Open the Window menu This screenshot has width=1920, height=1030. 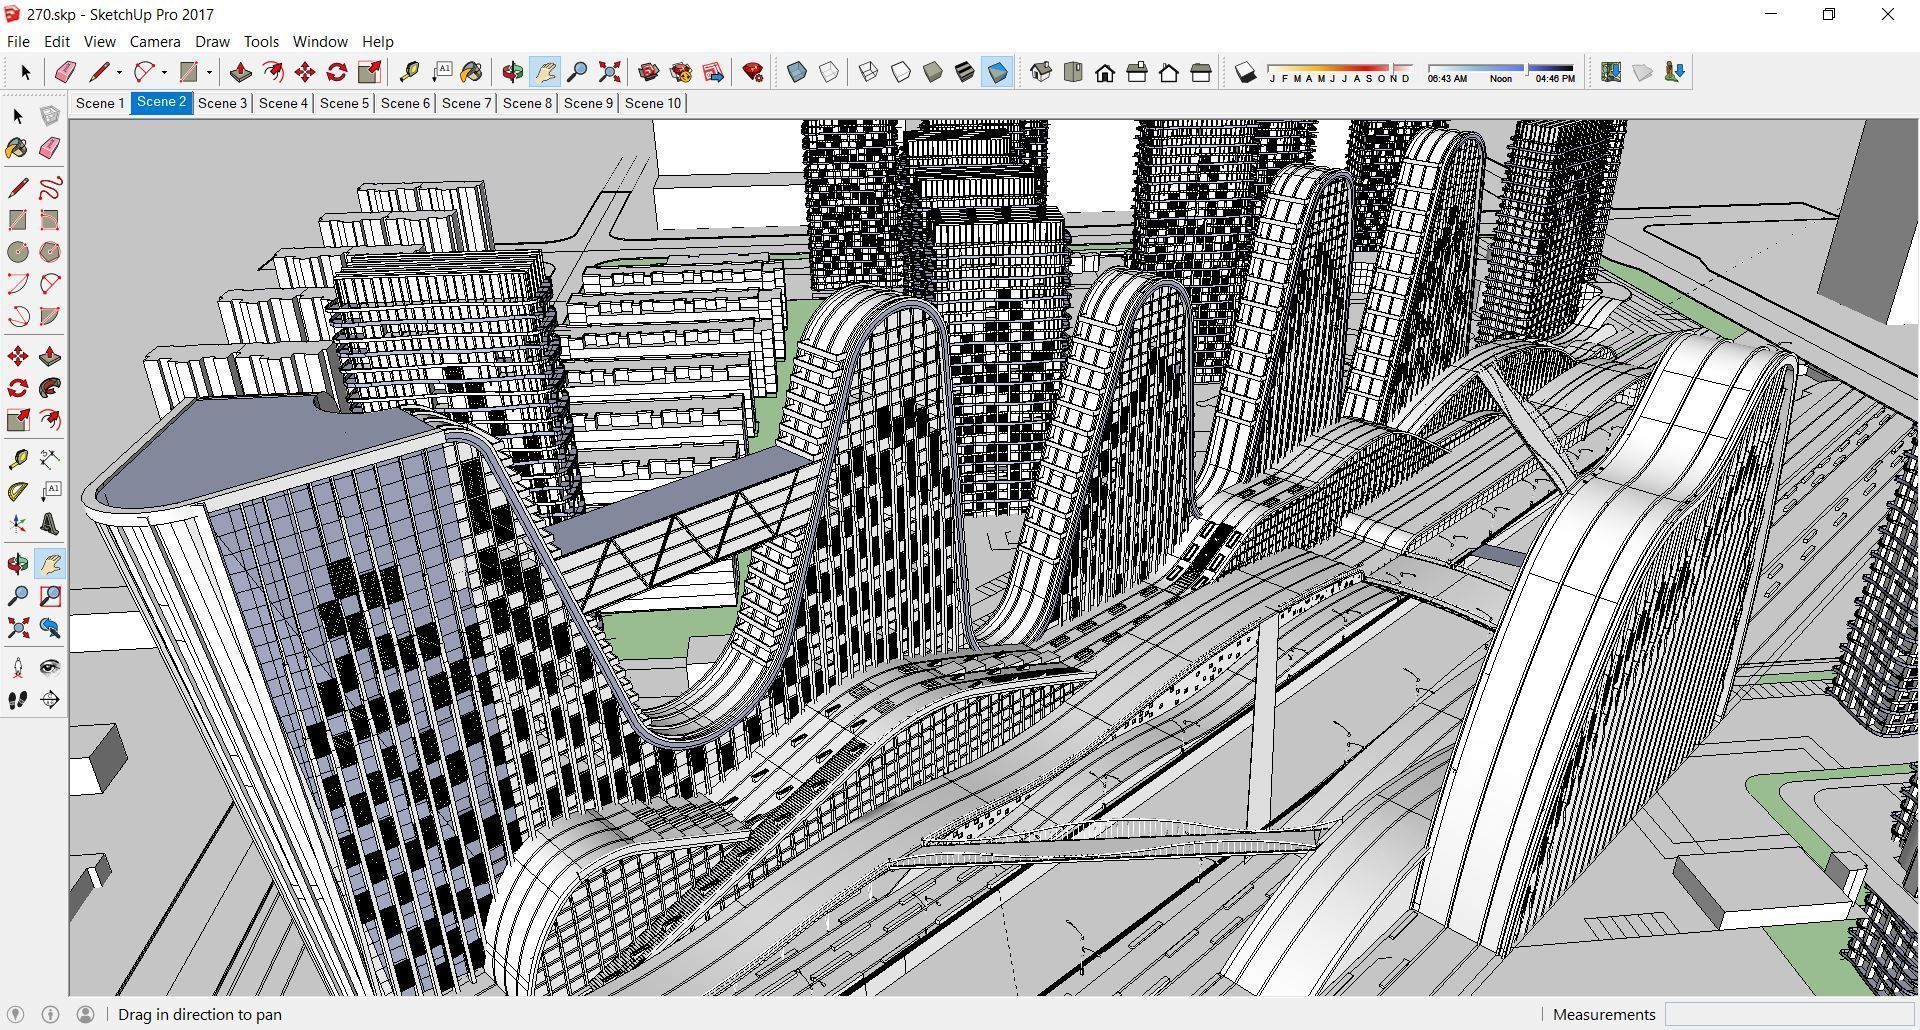click(320, 42)
